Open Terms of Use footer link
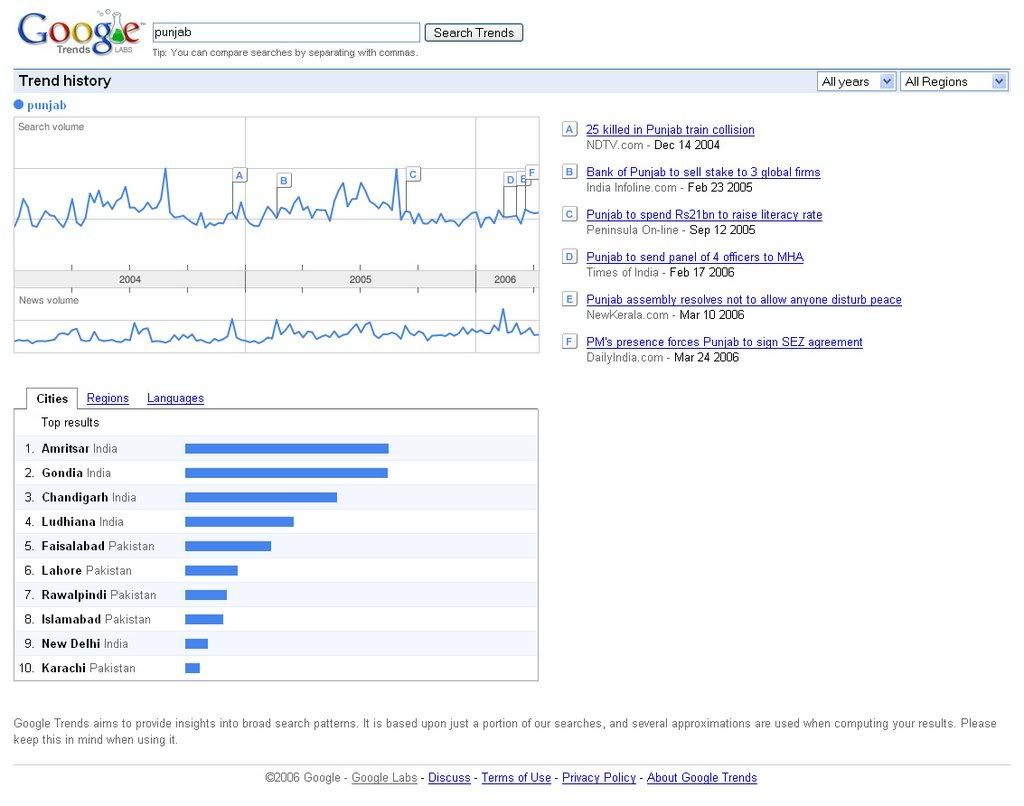1024x806 pixels. pyautogui.click(x=516, y=777)
